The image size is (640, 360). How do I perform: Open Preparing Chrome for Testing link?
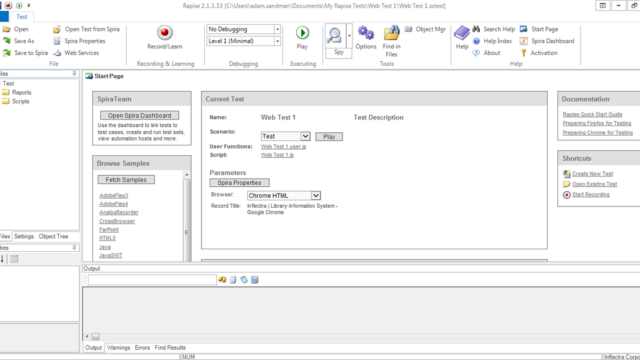598,133
